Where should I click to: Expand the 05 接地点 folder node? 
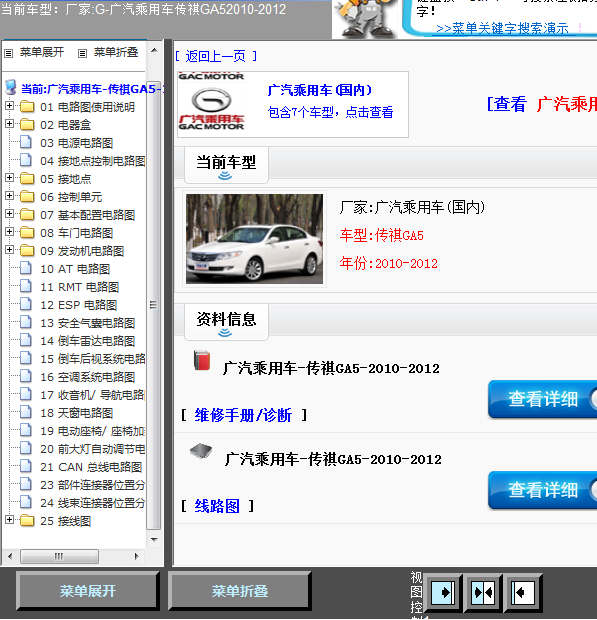9,178
